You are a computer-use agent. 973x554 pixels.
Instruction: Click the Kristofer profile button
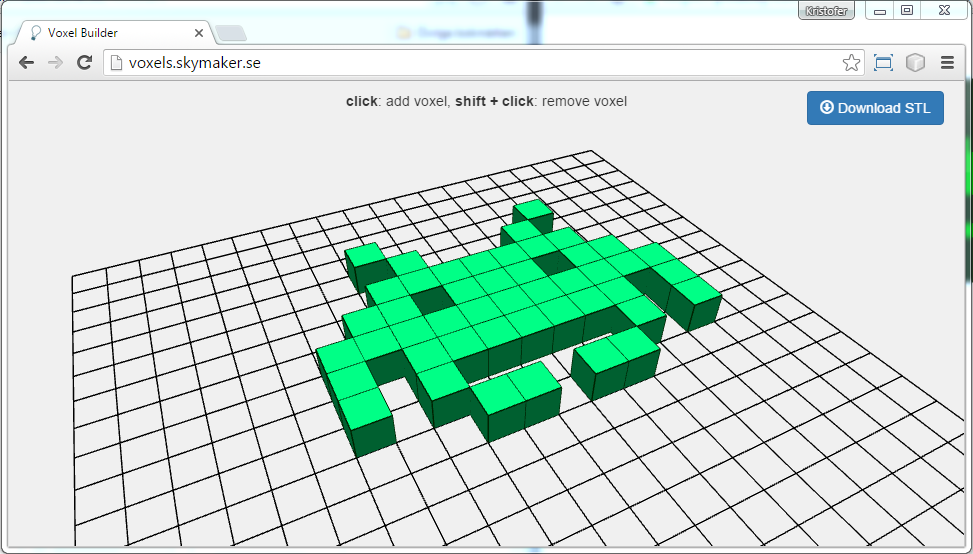(826, 11)
